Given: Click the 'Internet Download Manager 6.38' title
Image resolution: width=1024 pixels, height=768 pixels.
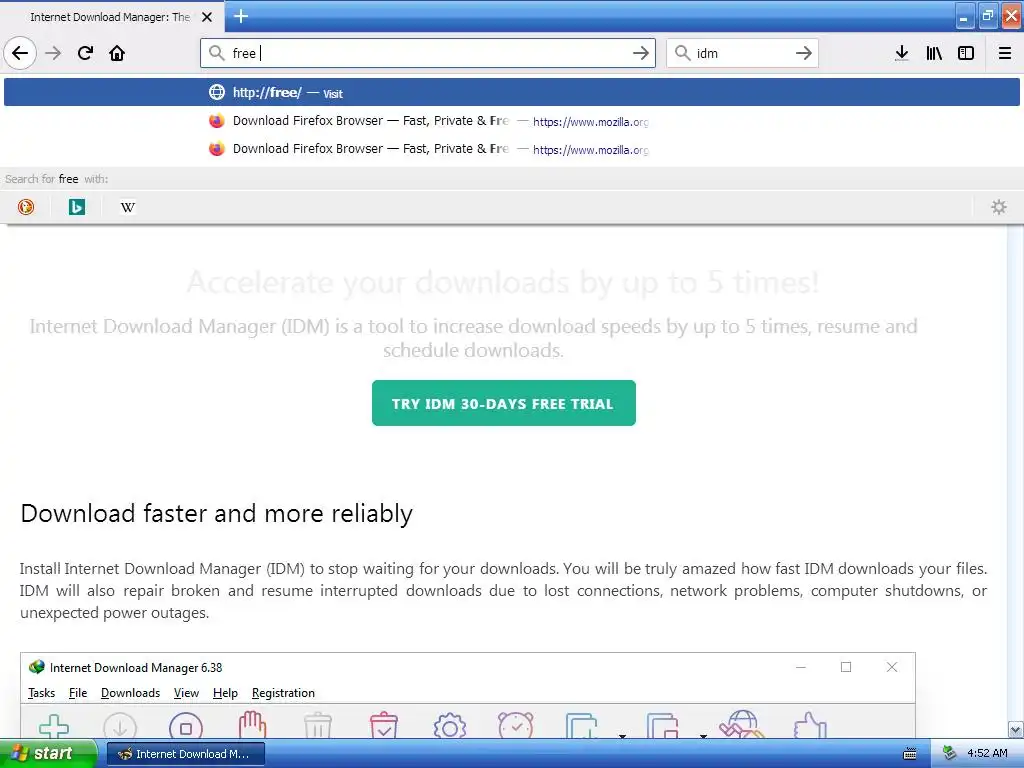Looking at the screenshot, I should (x=136, y=667).
